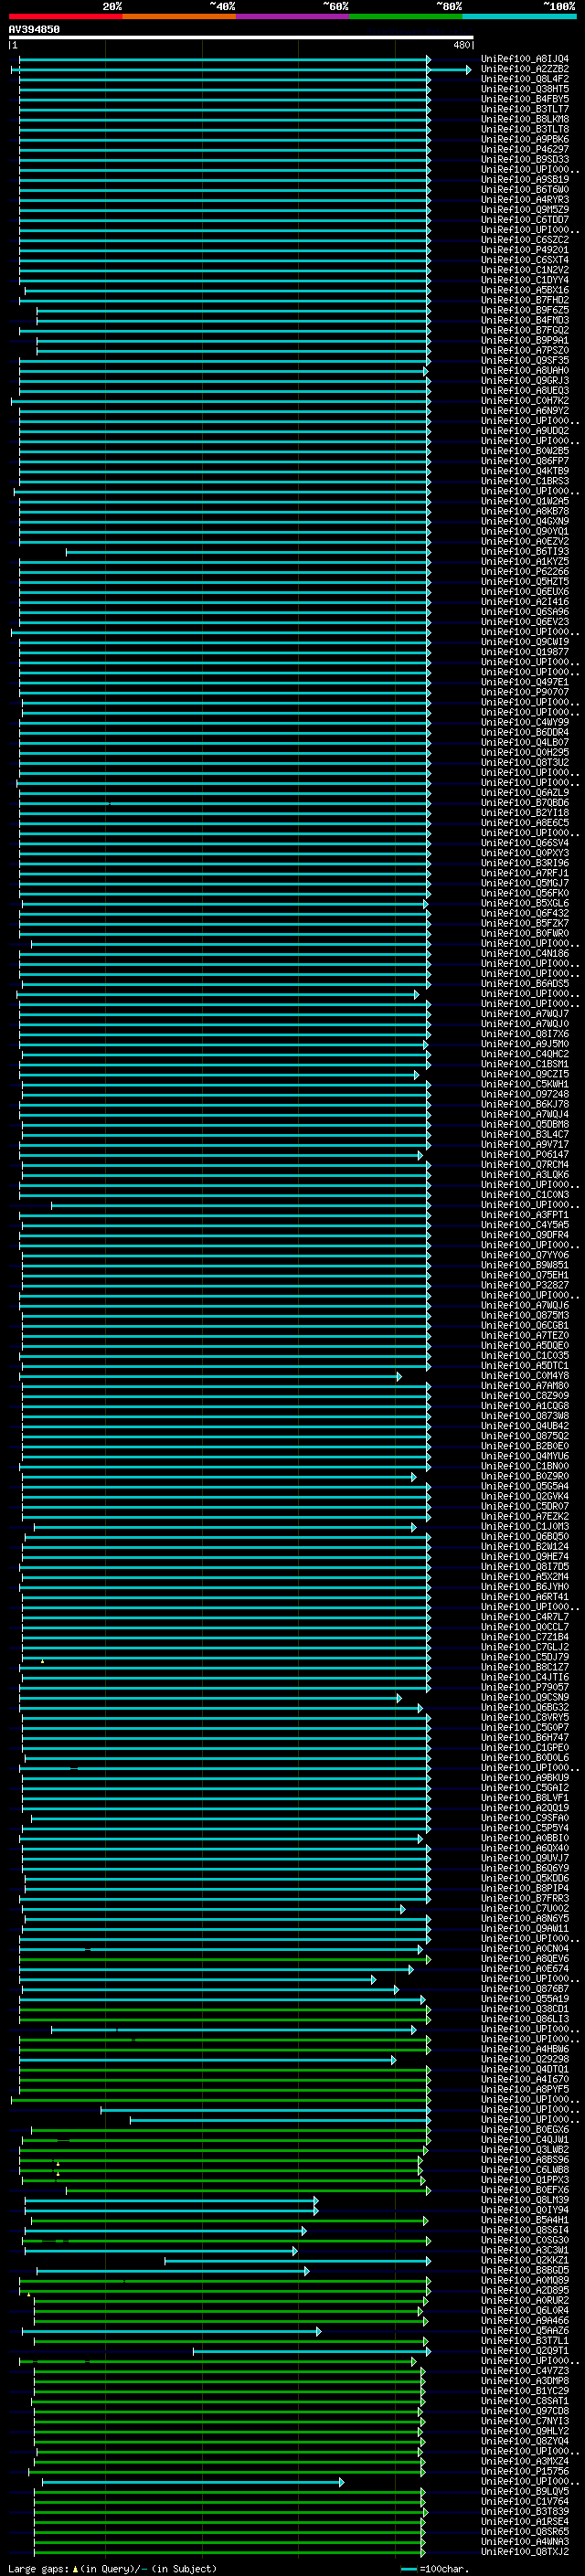The image size is (585, 2576).
Task: Select hit label UniRef100_Q19877
Action: pos(525,652)
